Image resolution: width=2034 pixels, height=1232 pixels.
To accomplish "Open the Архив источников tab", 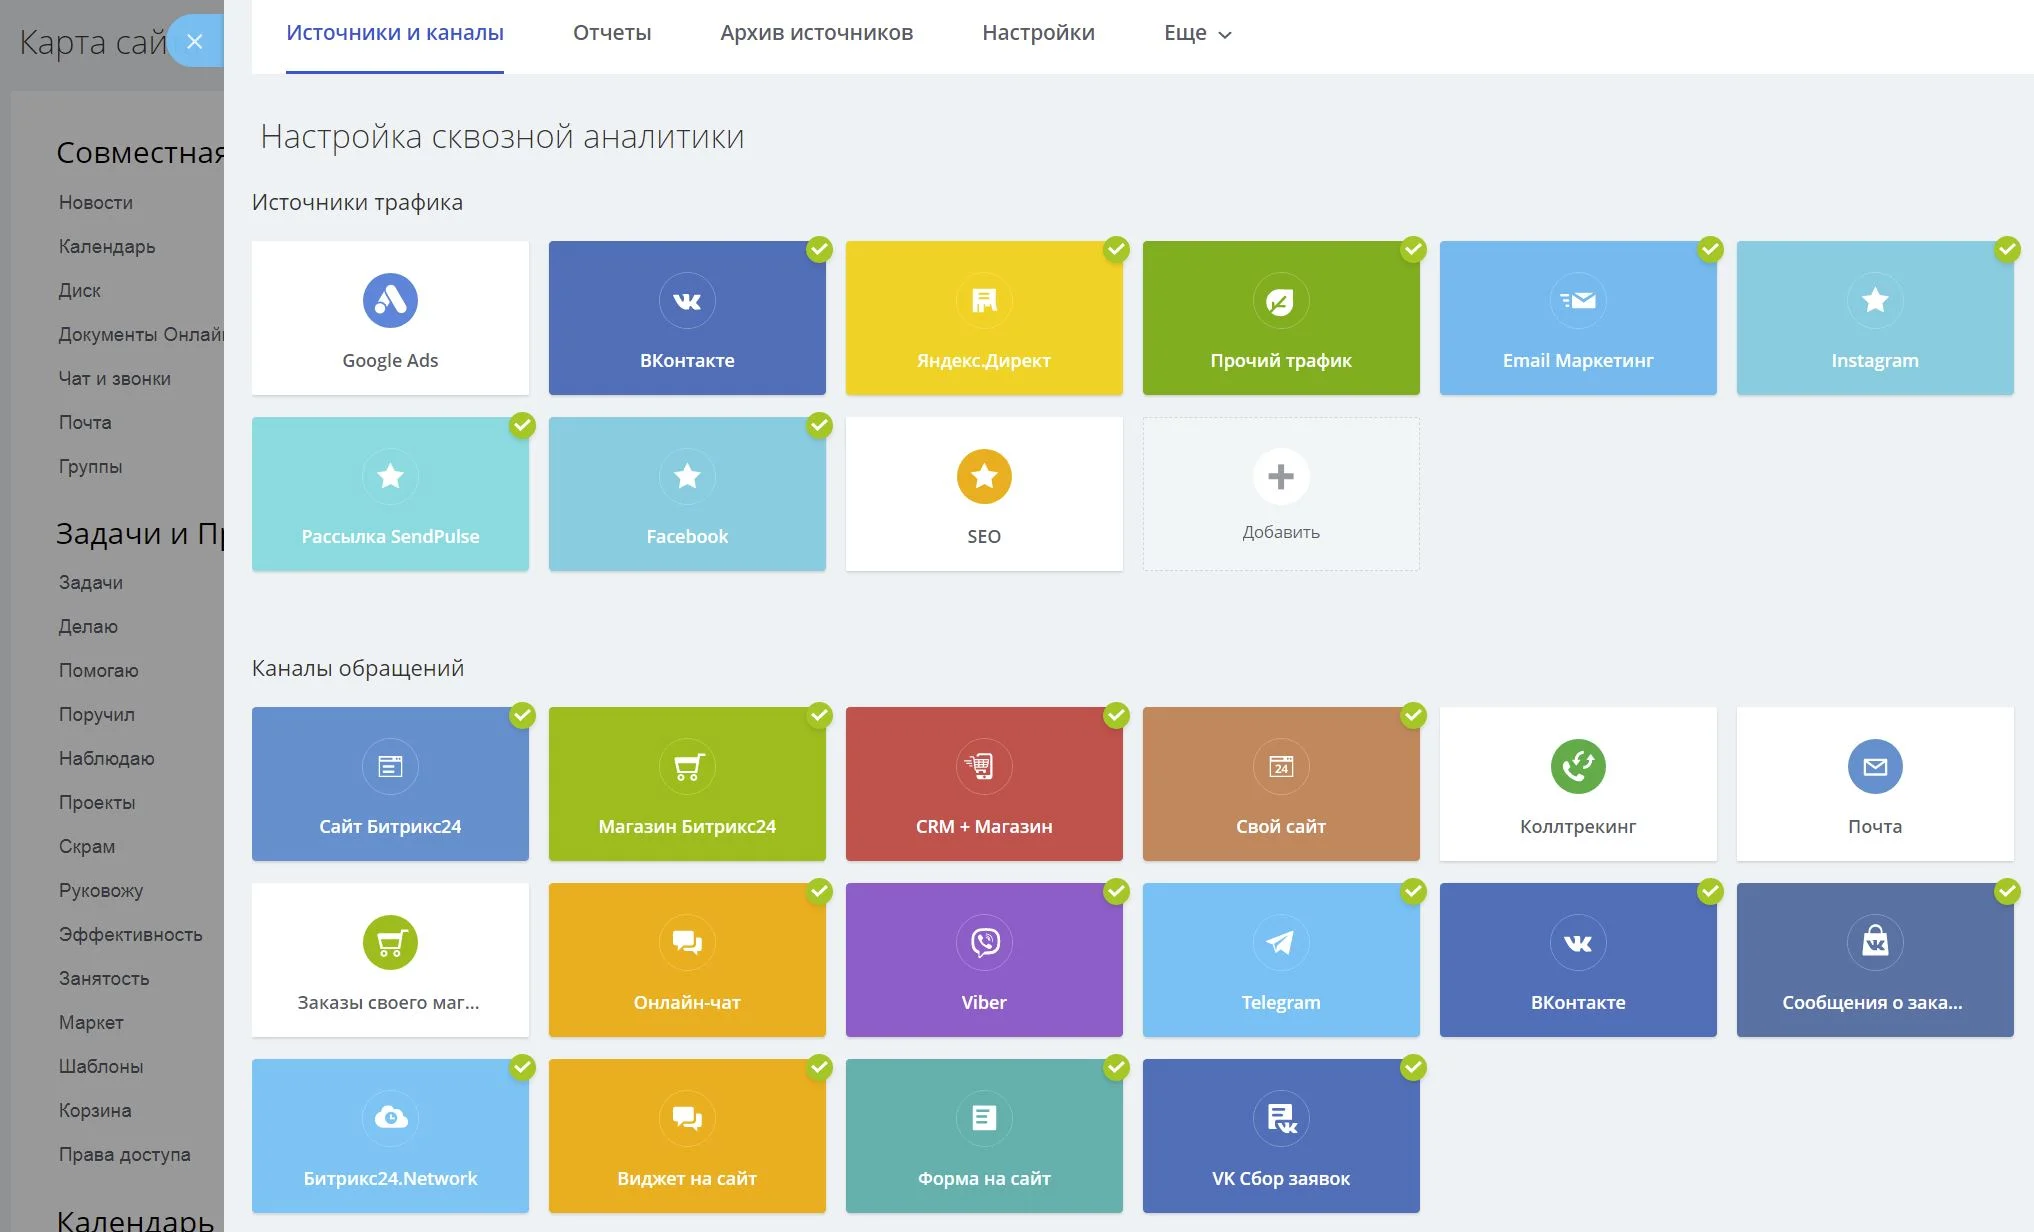I will tap(817, 33).
